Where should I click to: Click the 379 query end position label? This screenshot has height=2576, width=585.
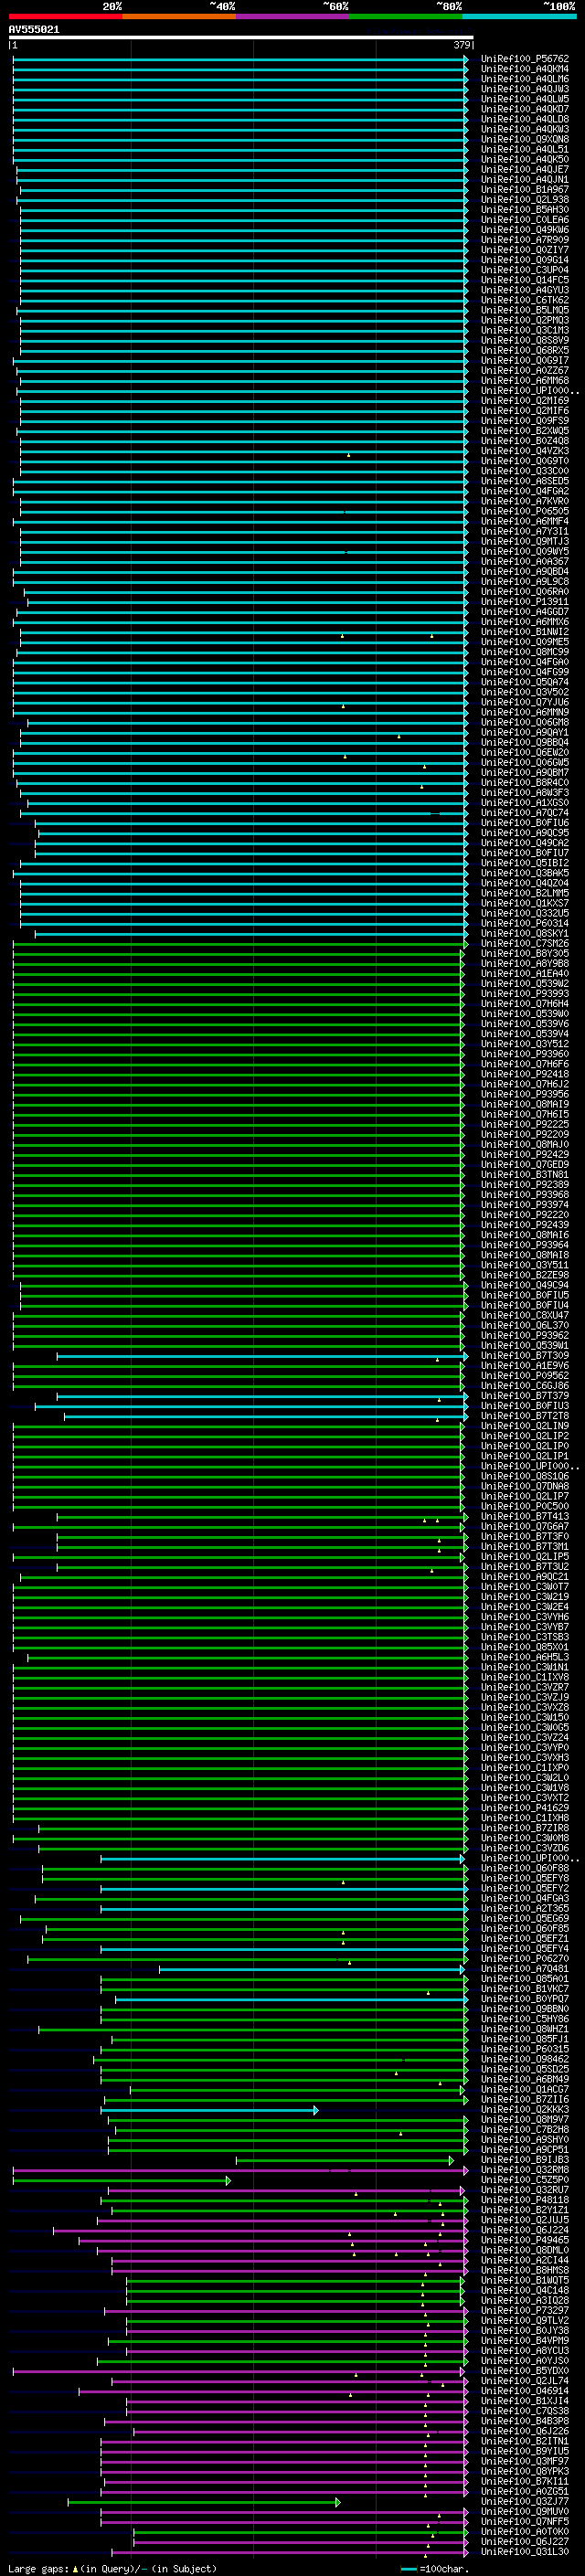click(462, 45)
